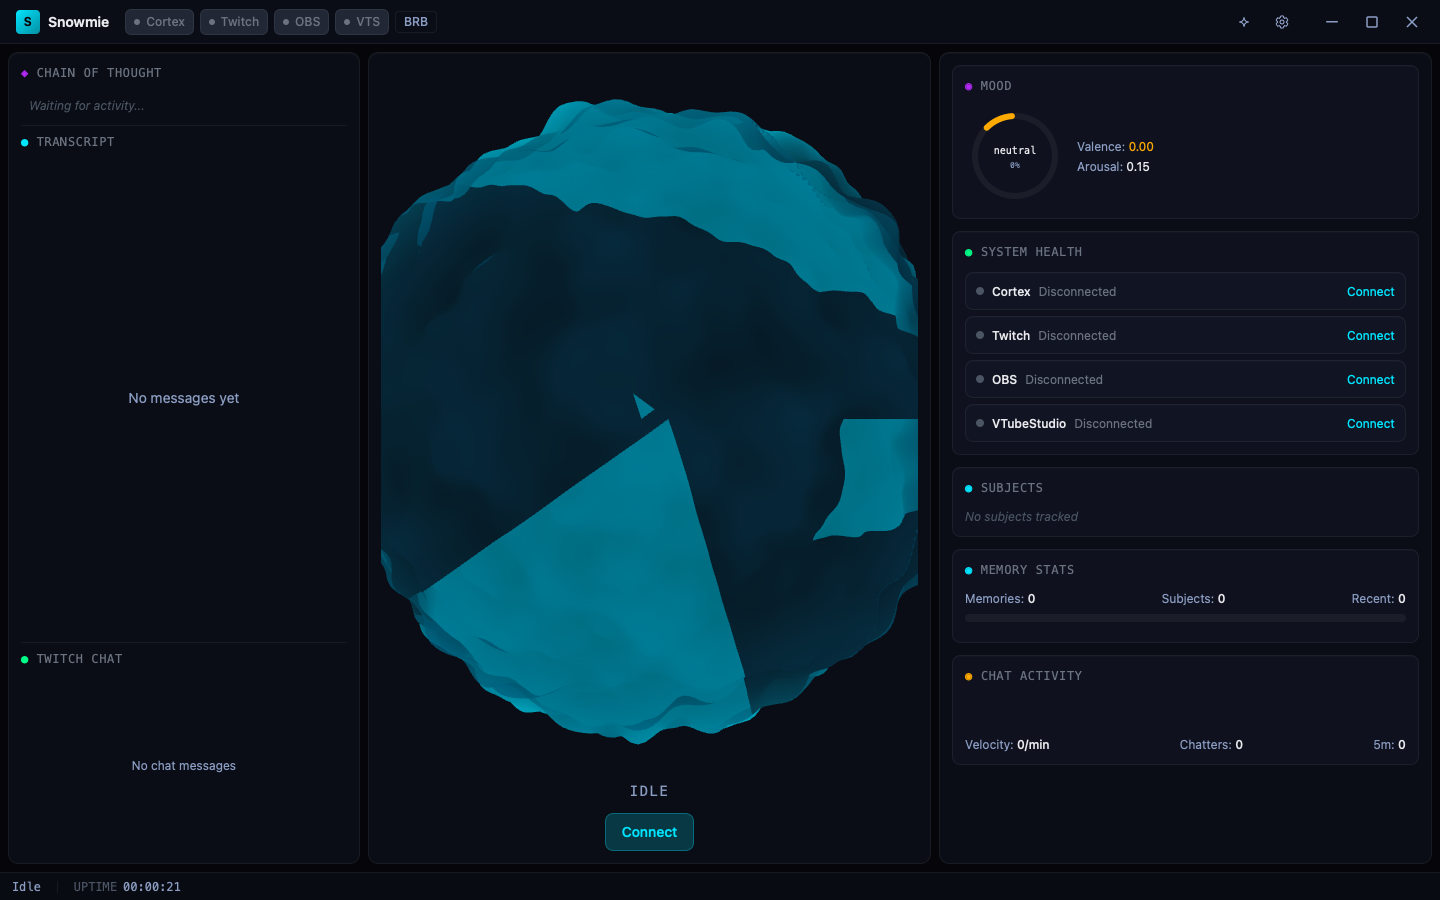Click VTubeStudio Disconnected status text

1113,424
